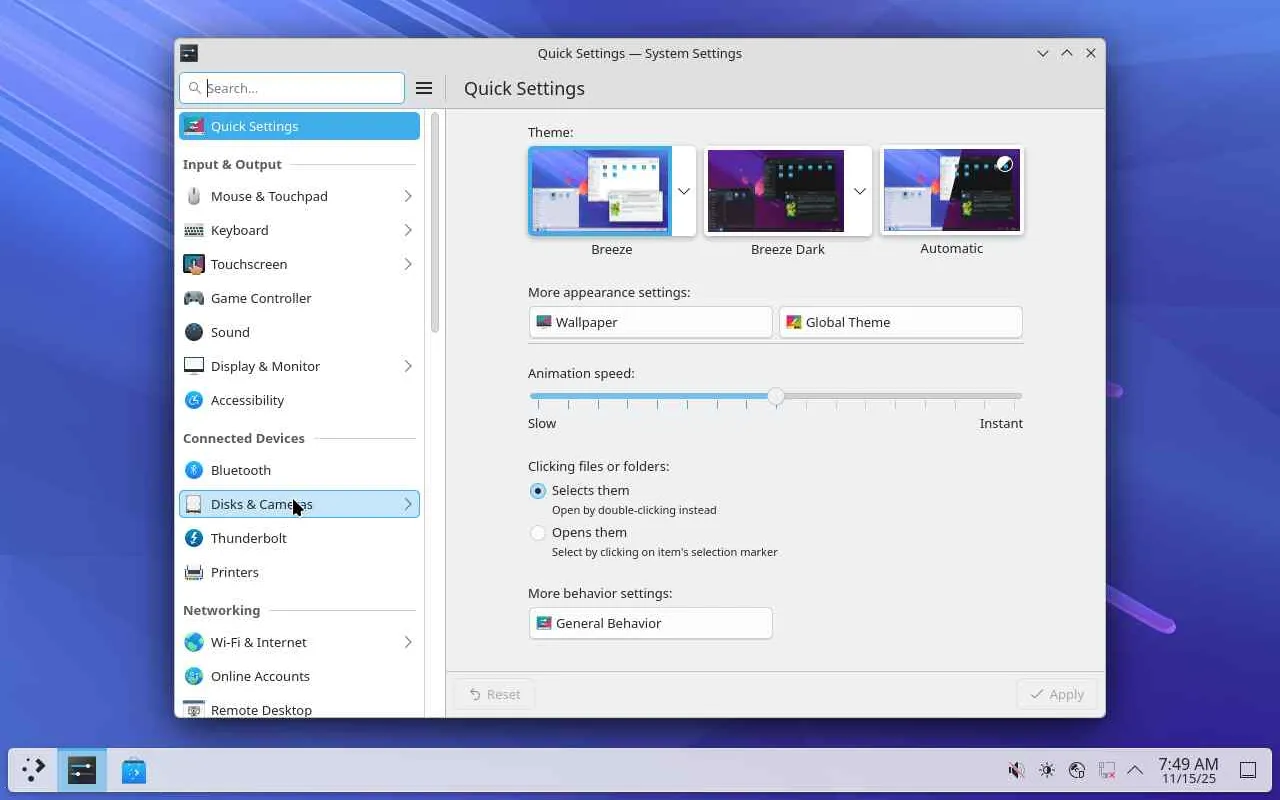The height and width of the screenshot is (800, 1280).
Task: Open the Game Controller settings entry
Action: pos(299,298)
